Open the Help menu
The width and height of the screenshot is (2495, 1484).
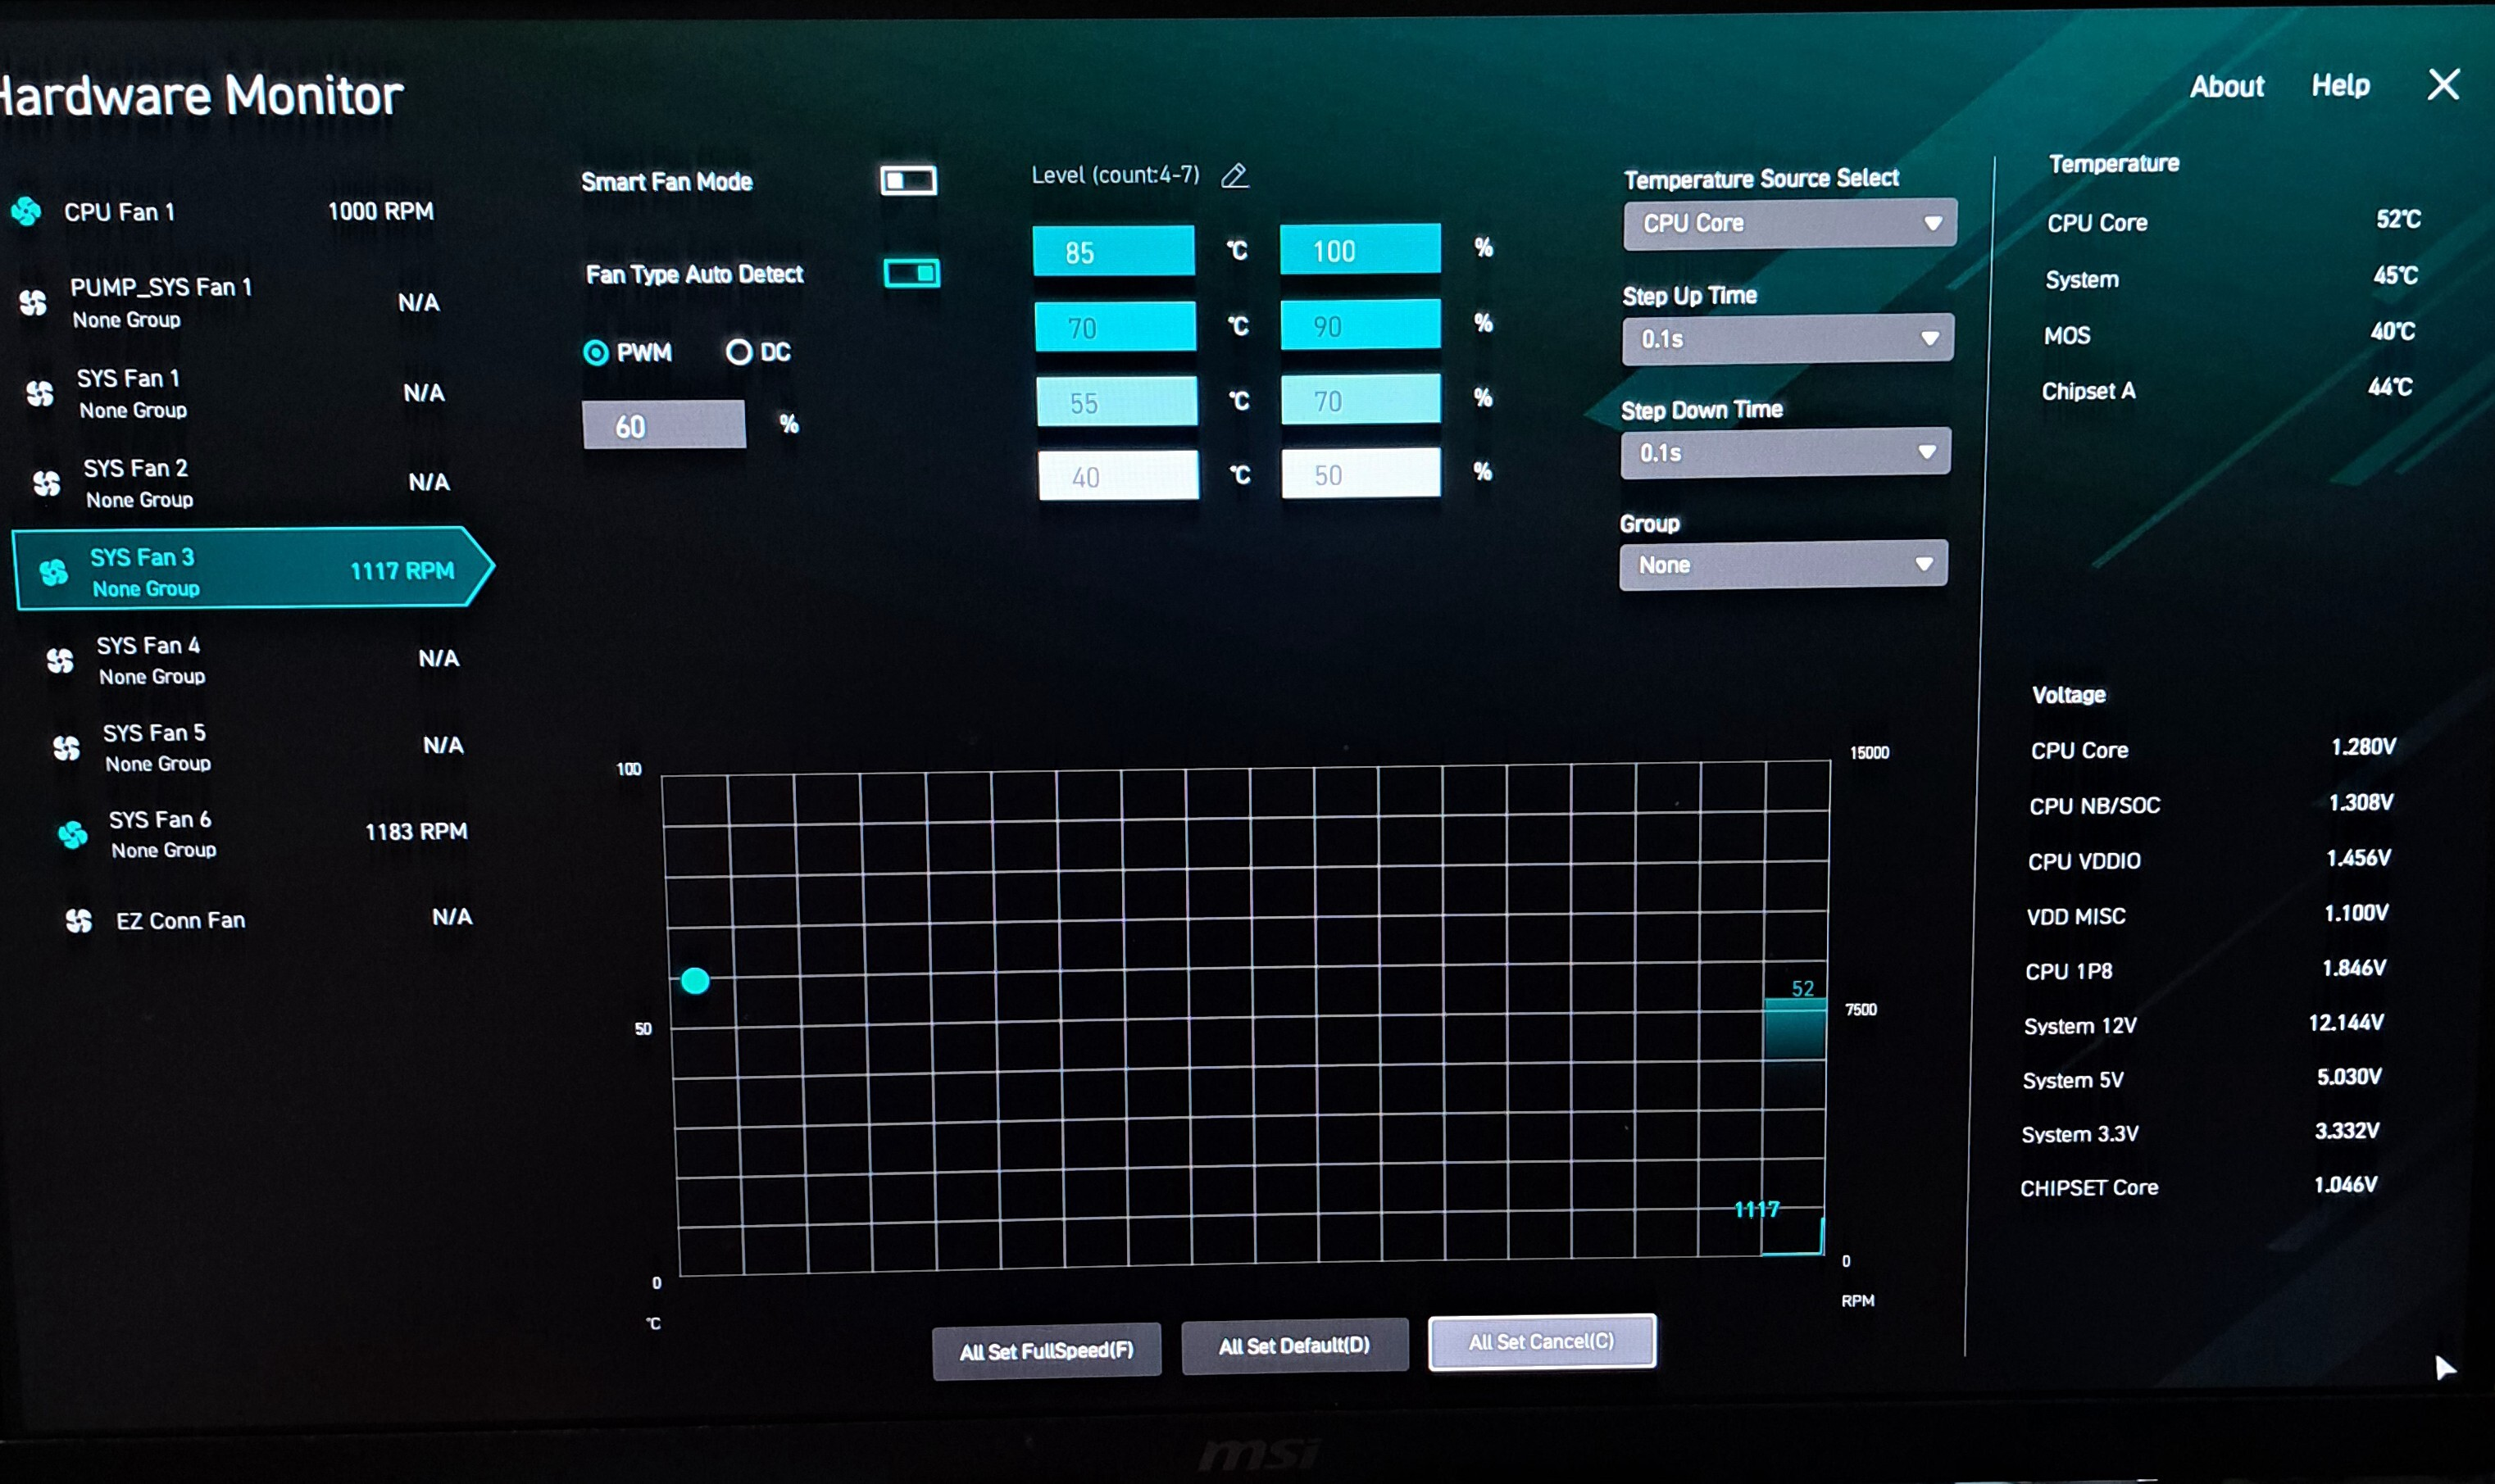(2340, 85)
